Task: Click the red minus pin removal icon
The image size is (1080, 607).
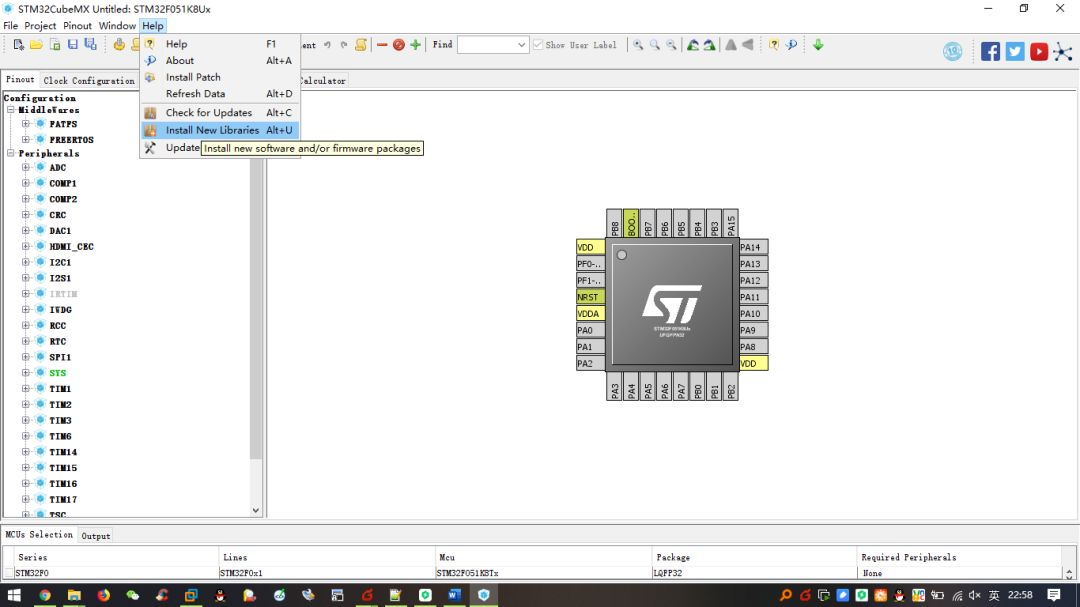Action: pos(383,44)
